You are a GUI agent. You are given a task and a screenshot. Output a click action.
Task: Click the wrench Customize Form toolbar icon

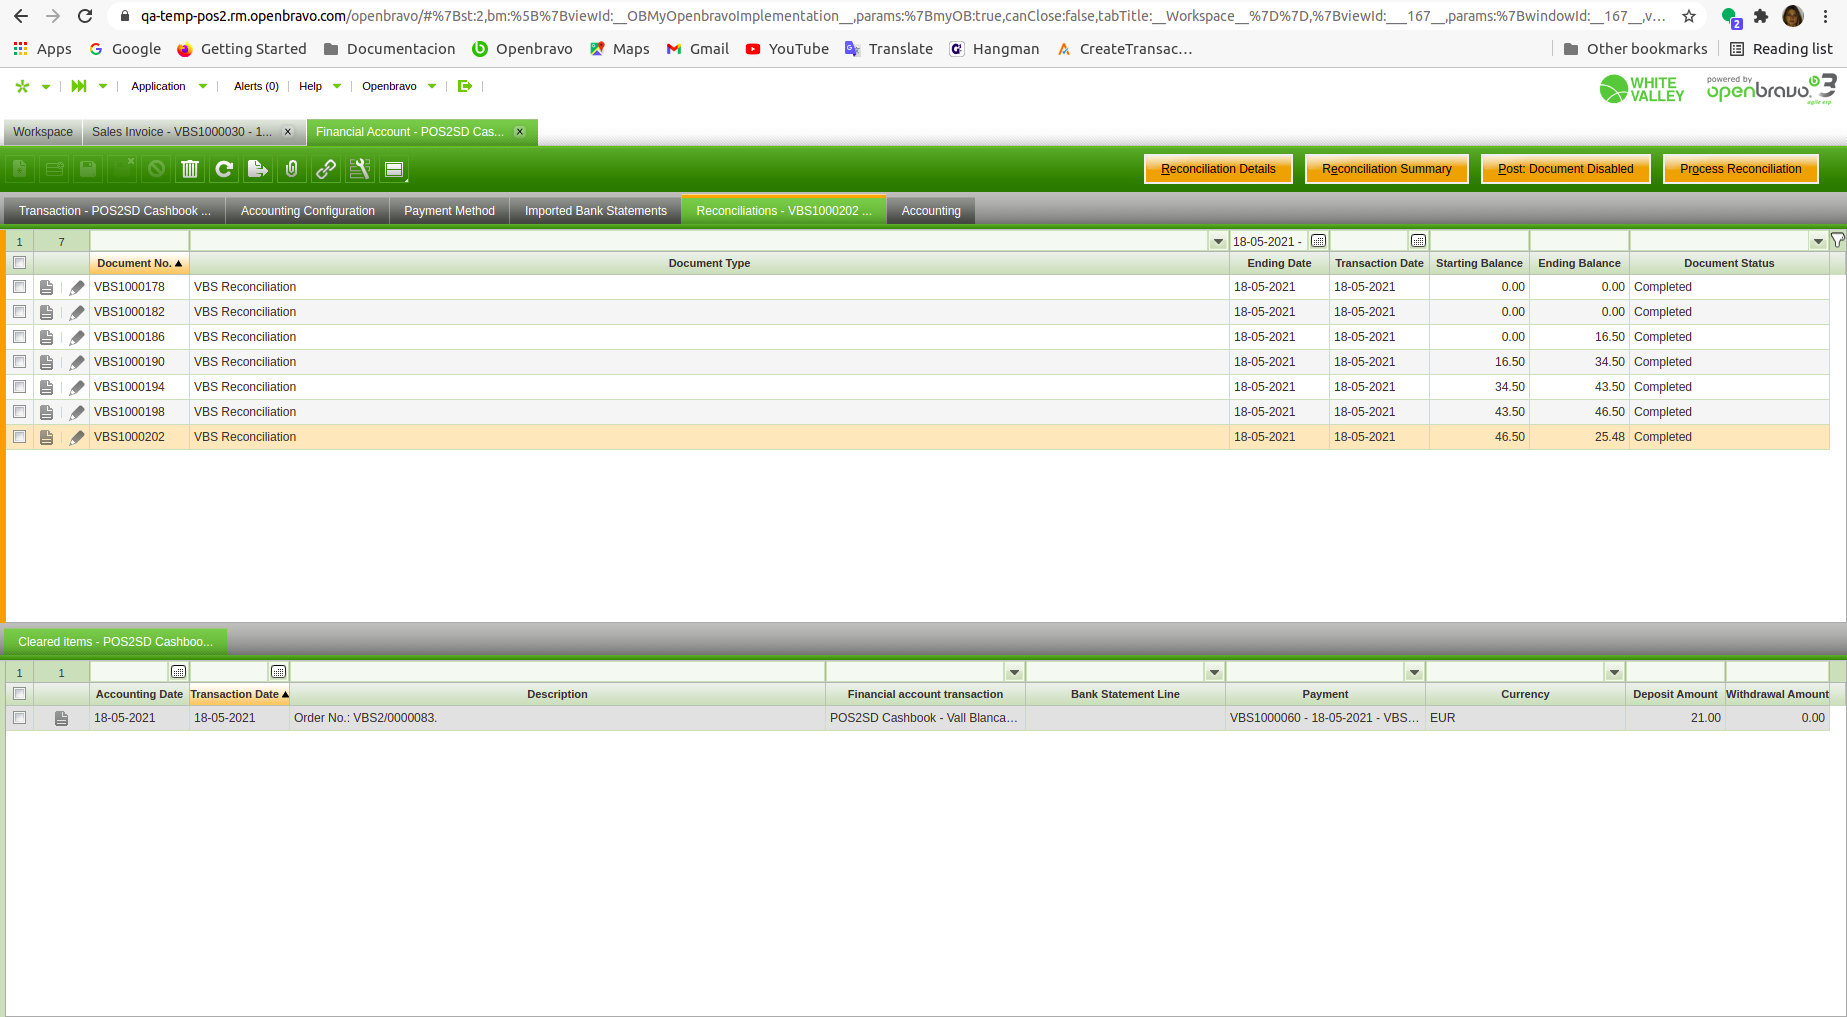[360, 169]
